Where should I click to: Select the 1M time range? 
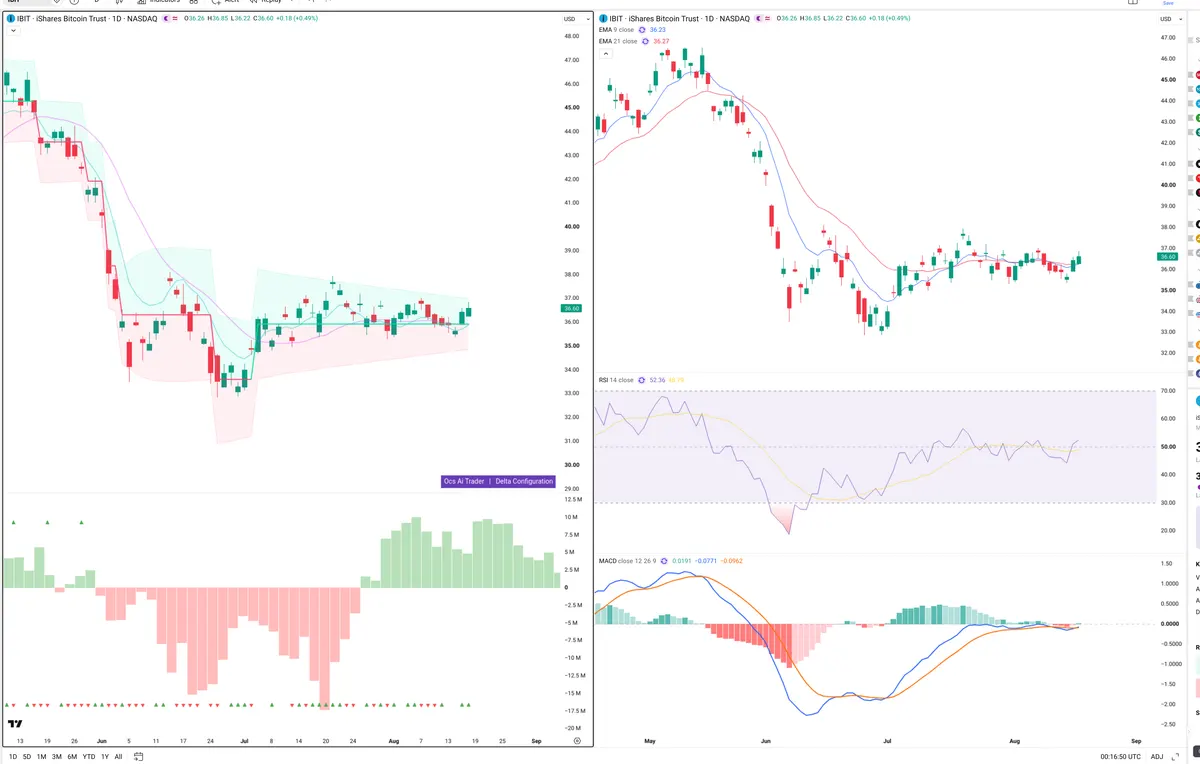42,757
